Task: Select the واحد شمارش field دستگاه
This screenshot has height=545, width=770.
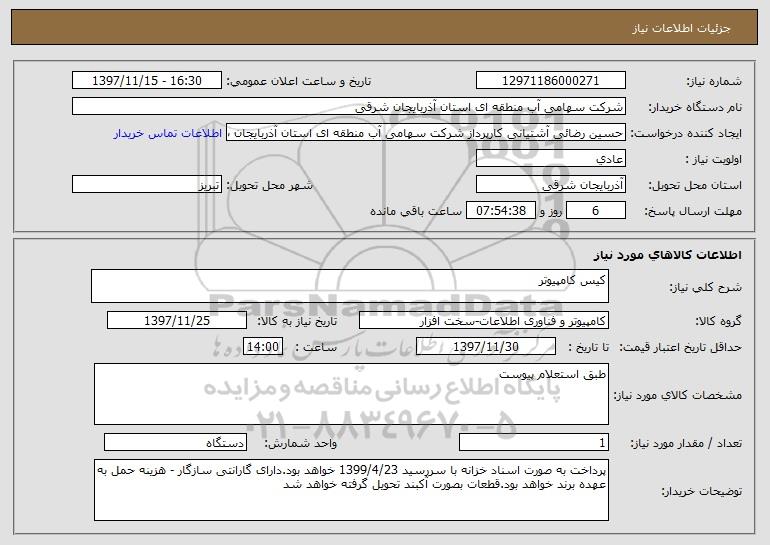Action: point(175,442)
